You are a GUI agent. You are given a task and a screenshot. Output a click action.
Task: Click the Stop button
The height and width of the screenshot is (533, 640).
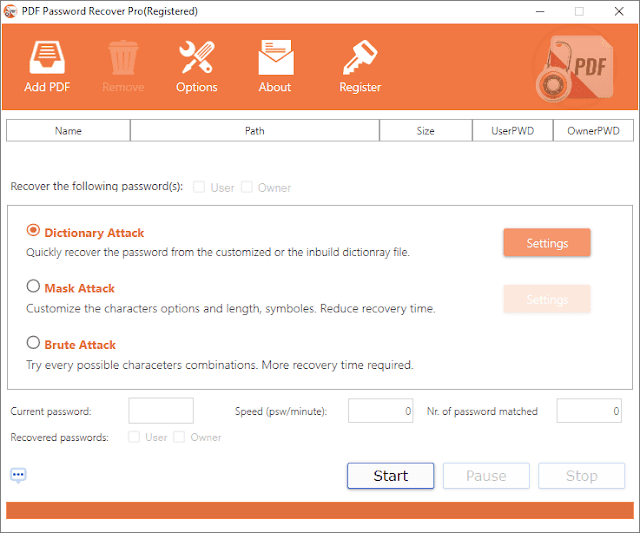[582, 476]
